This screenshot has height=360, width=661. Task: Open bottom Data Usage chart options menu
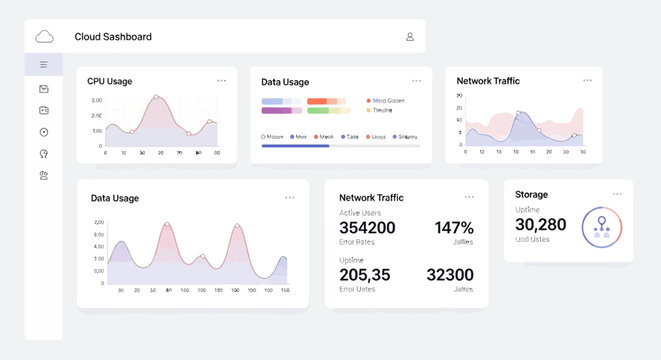pyautogui.click(x=290, y=197)
